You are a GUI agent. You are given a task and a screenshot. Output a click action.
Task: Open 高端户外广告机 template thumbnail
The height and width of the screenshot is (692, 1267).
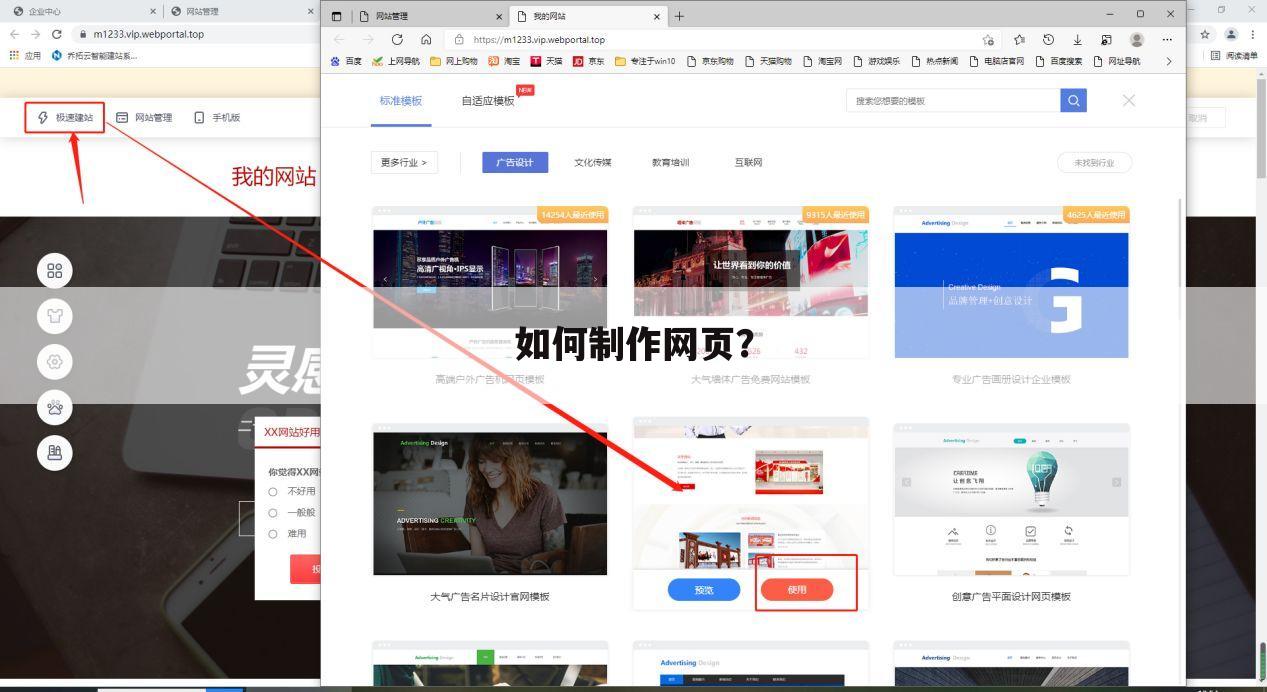pos(490,282)
